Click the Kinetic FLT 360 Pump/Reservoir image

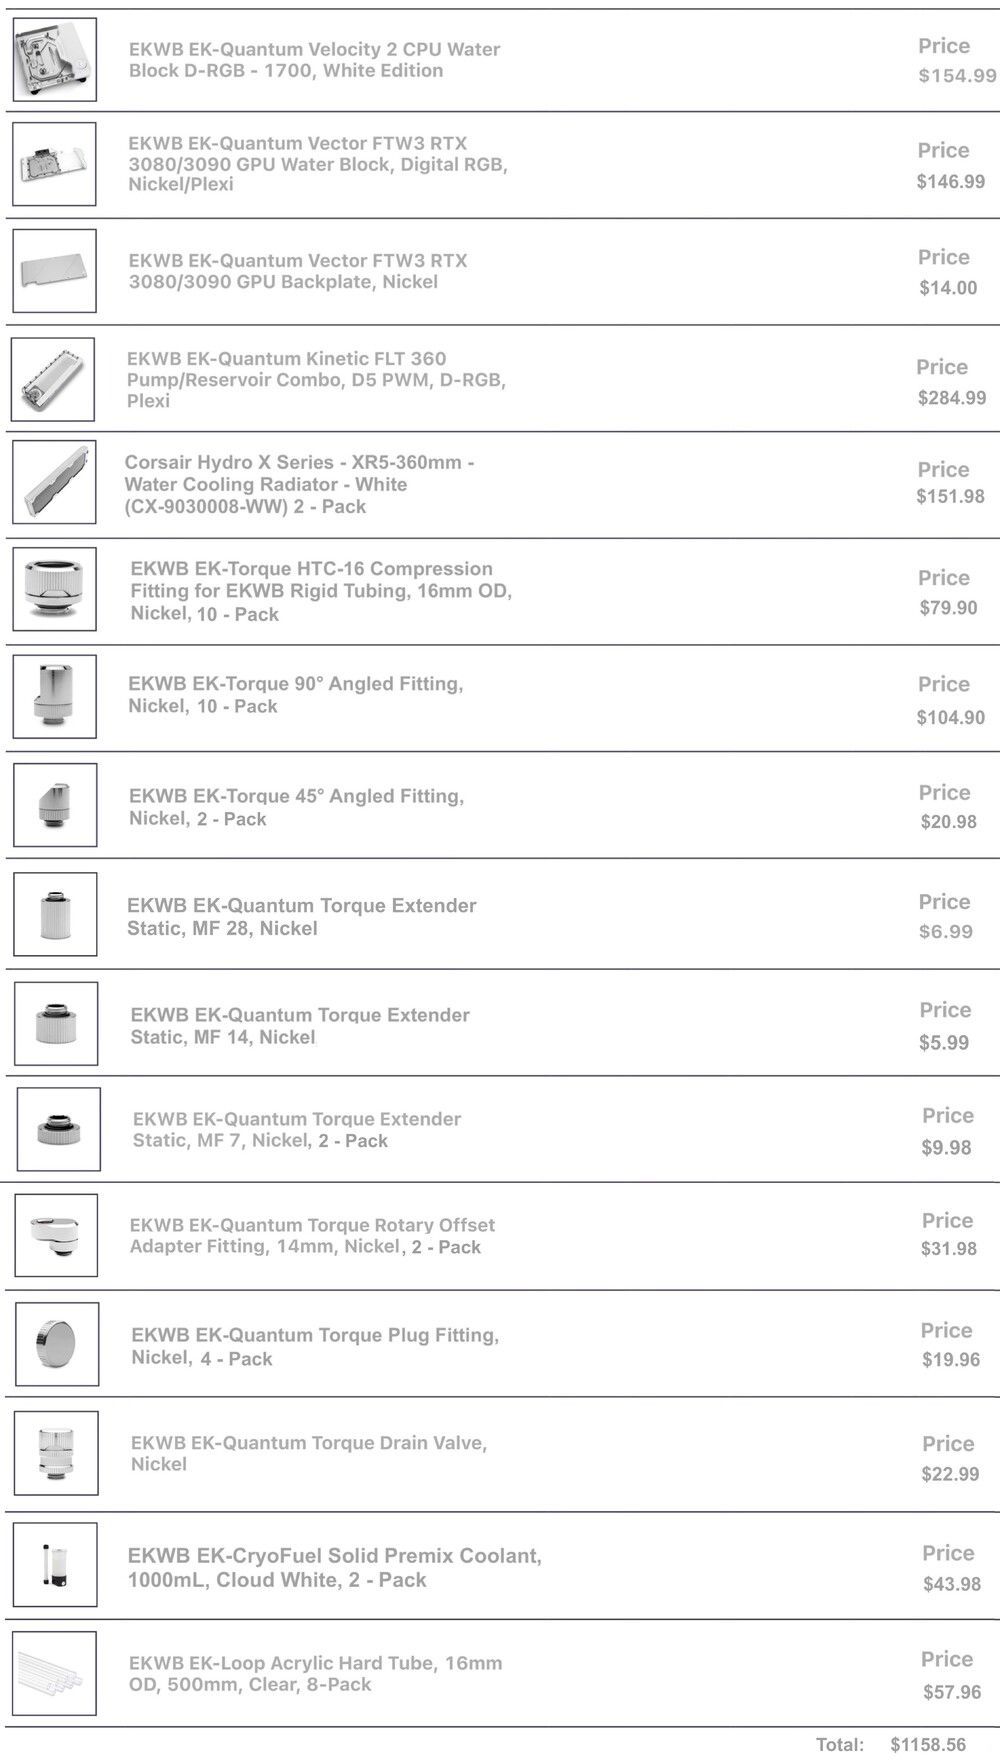(x=53, y=379)
